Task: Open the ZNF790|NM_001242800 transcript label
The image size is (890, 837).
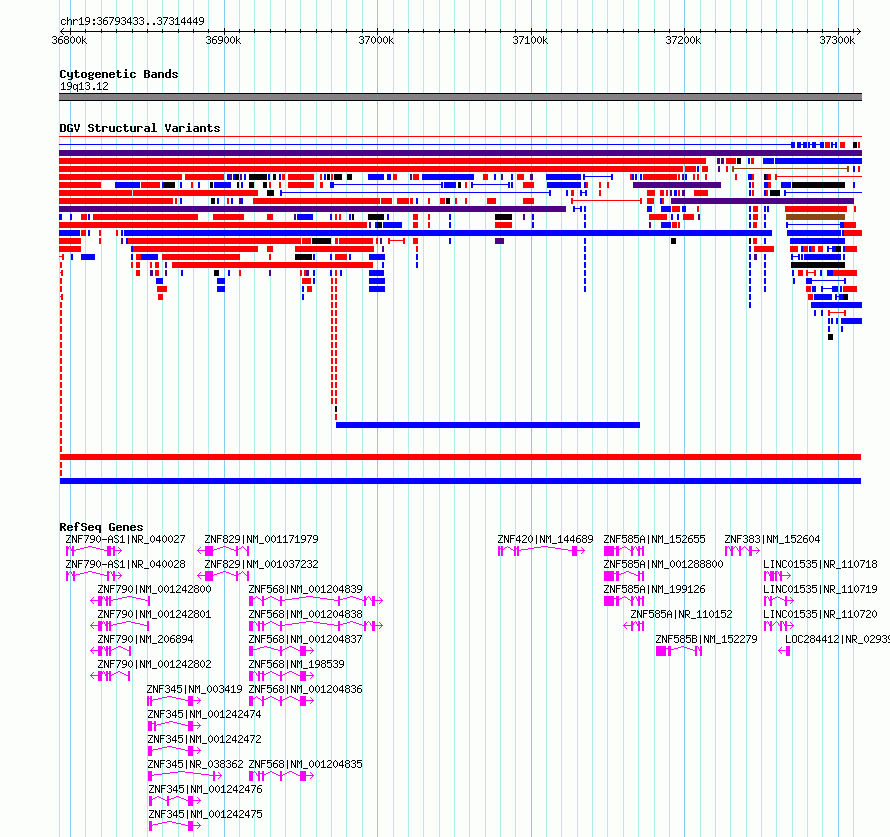Action: click(x=154, y=589)
